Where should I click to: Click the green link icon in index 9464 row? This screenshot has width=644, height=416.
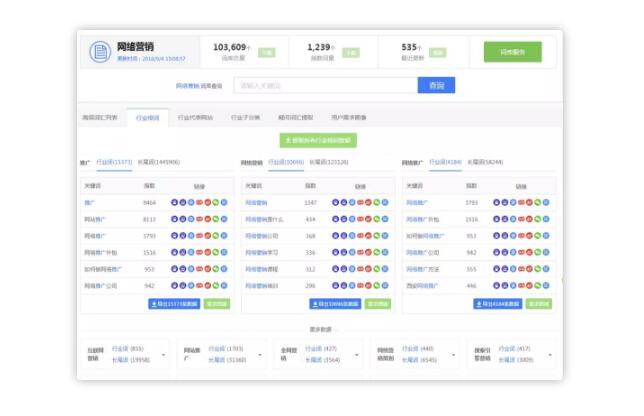(216, 202)
